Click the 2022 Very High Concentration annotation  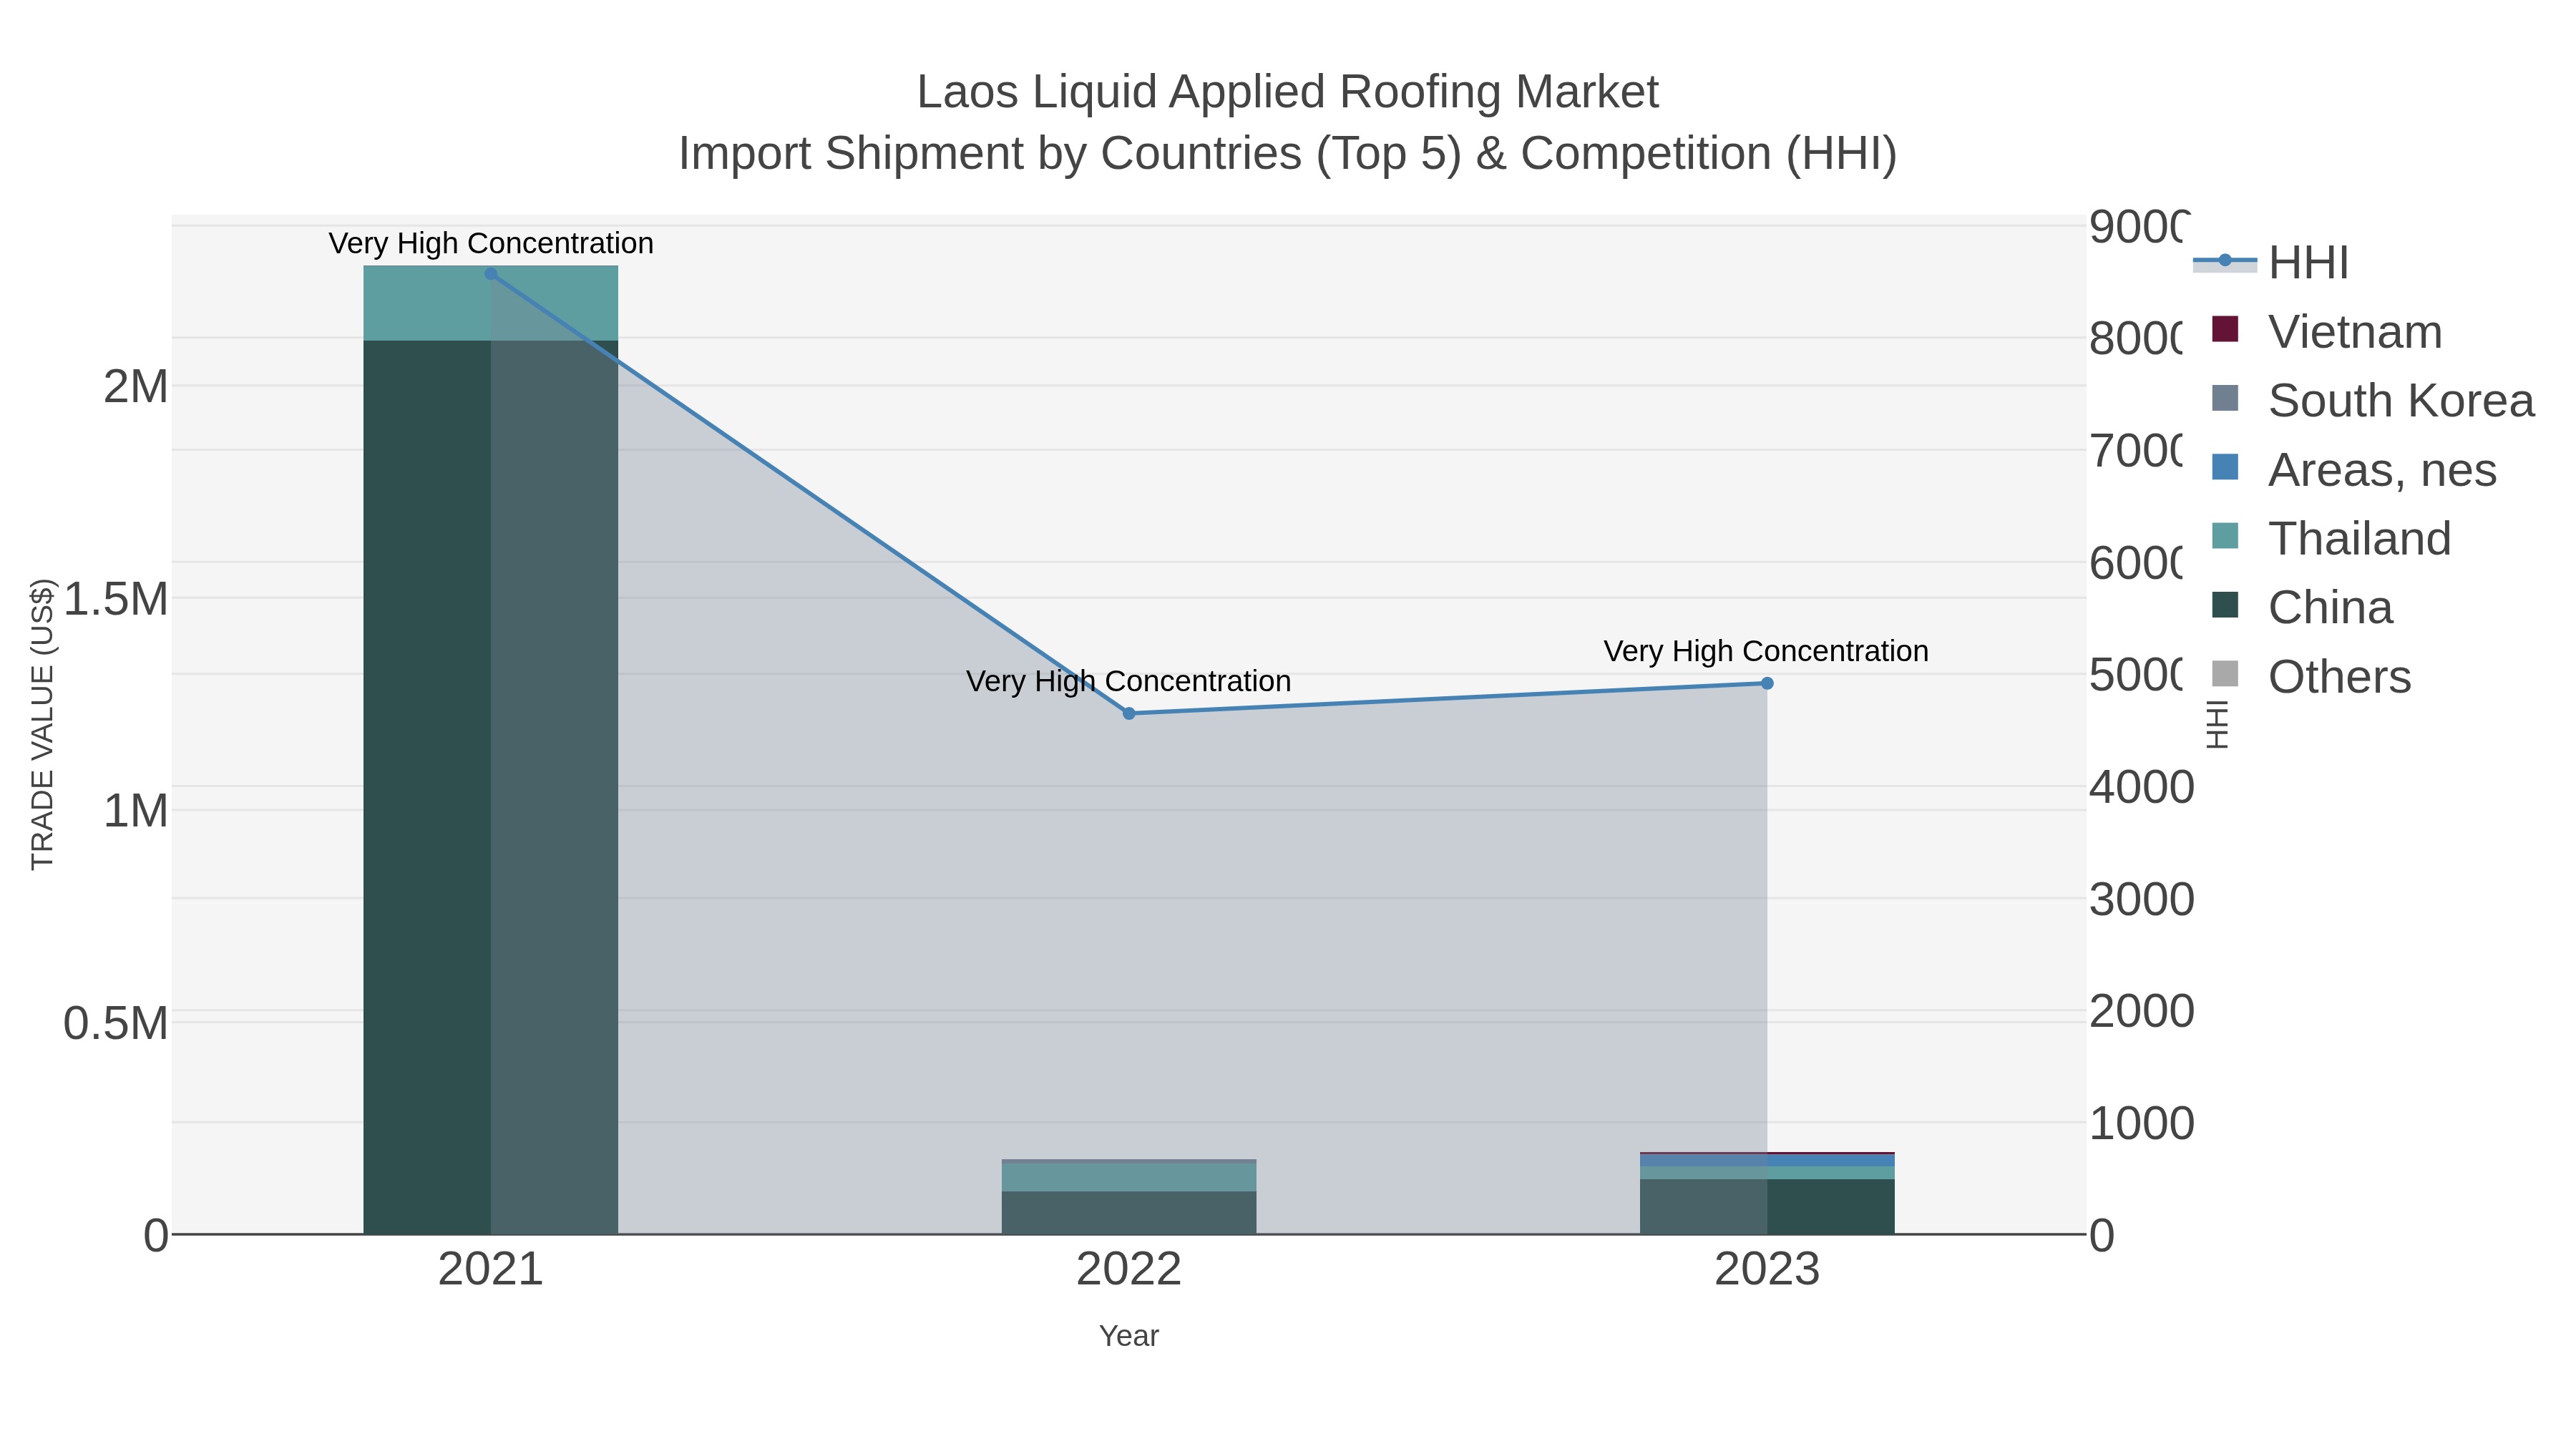1129,681
